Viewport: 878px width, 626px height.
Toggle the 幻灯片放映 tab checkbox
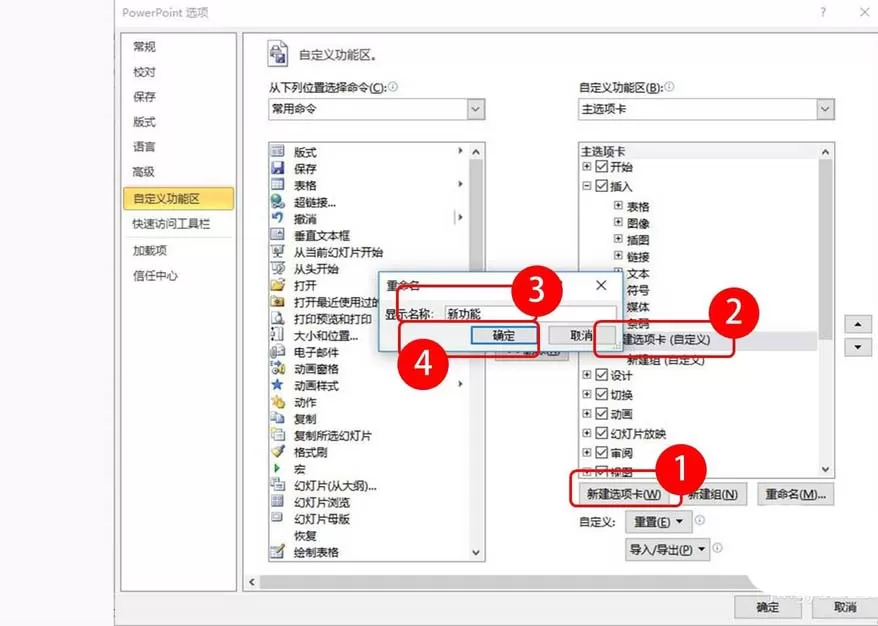602,433
